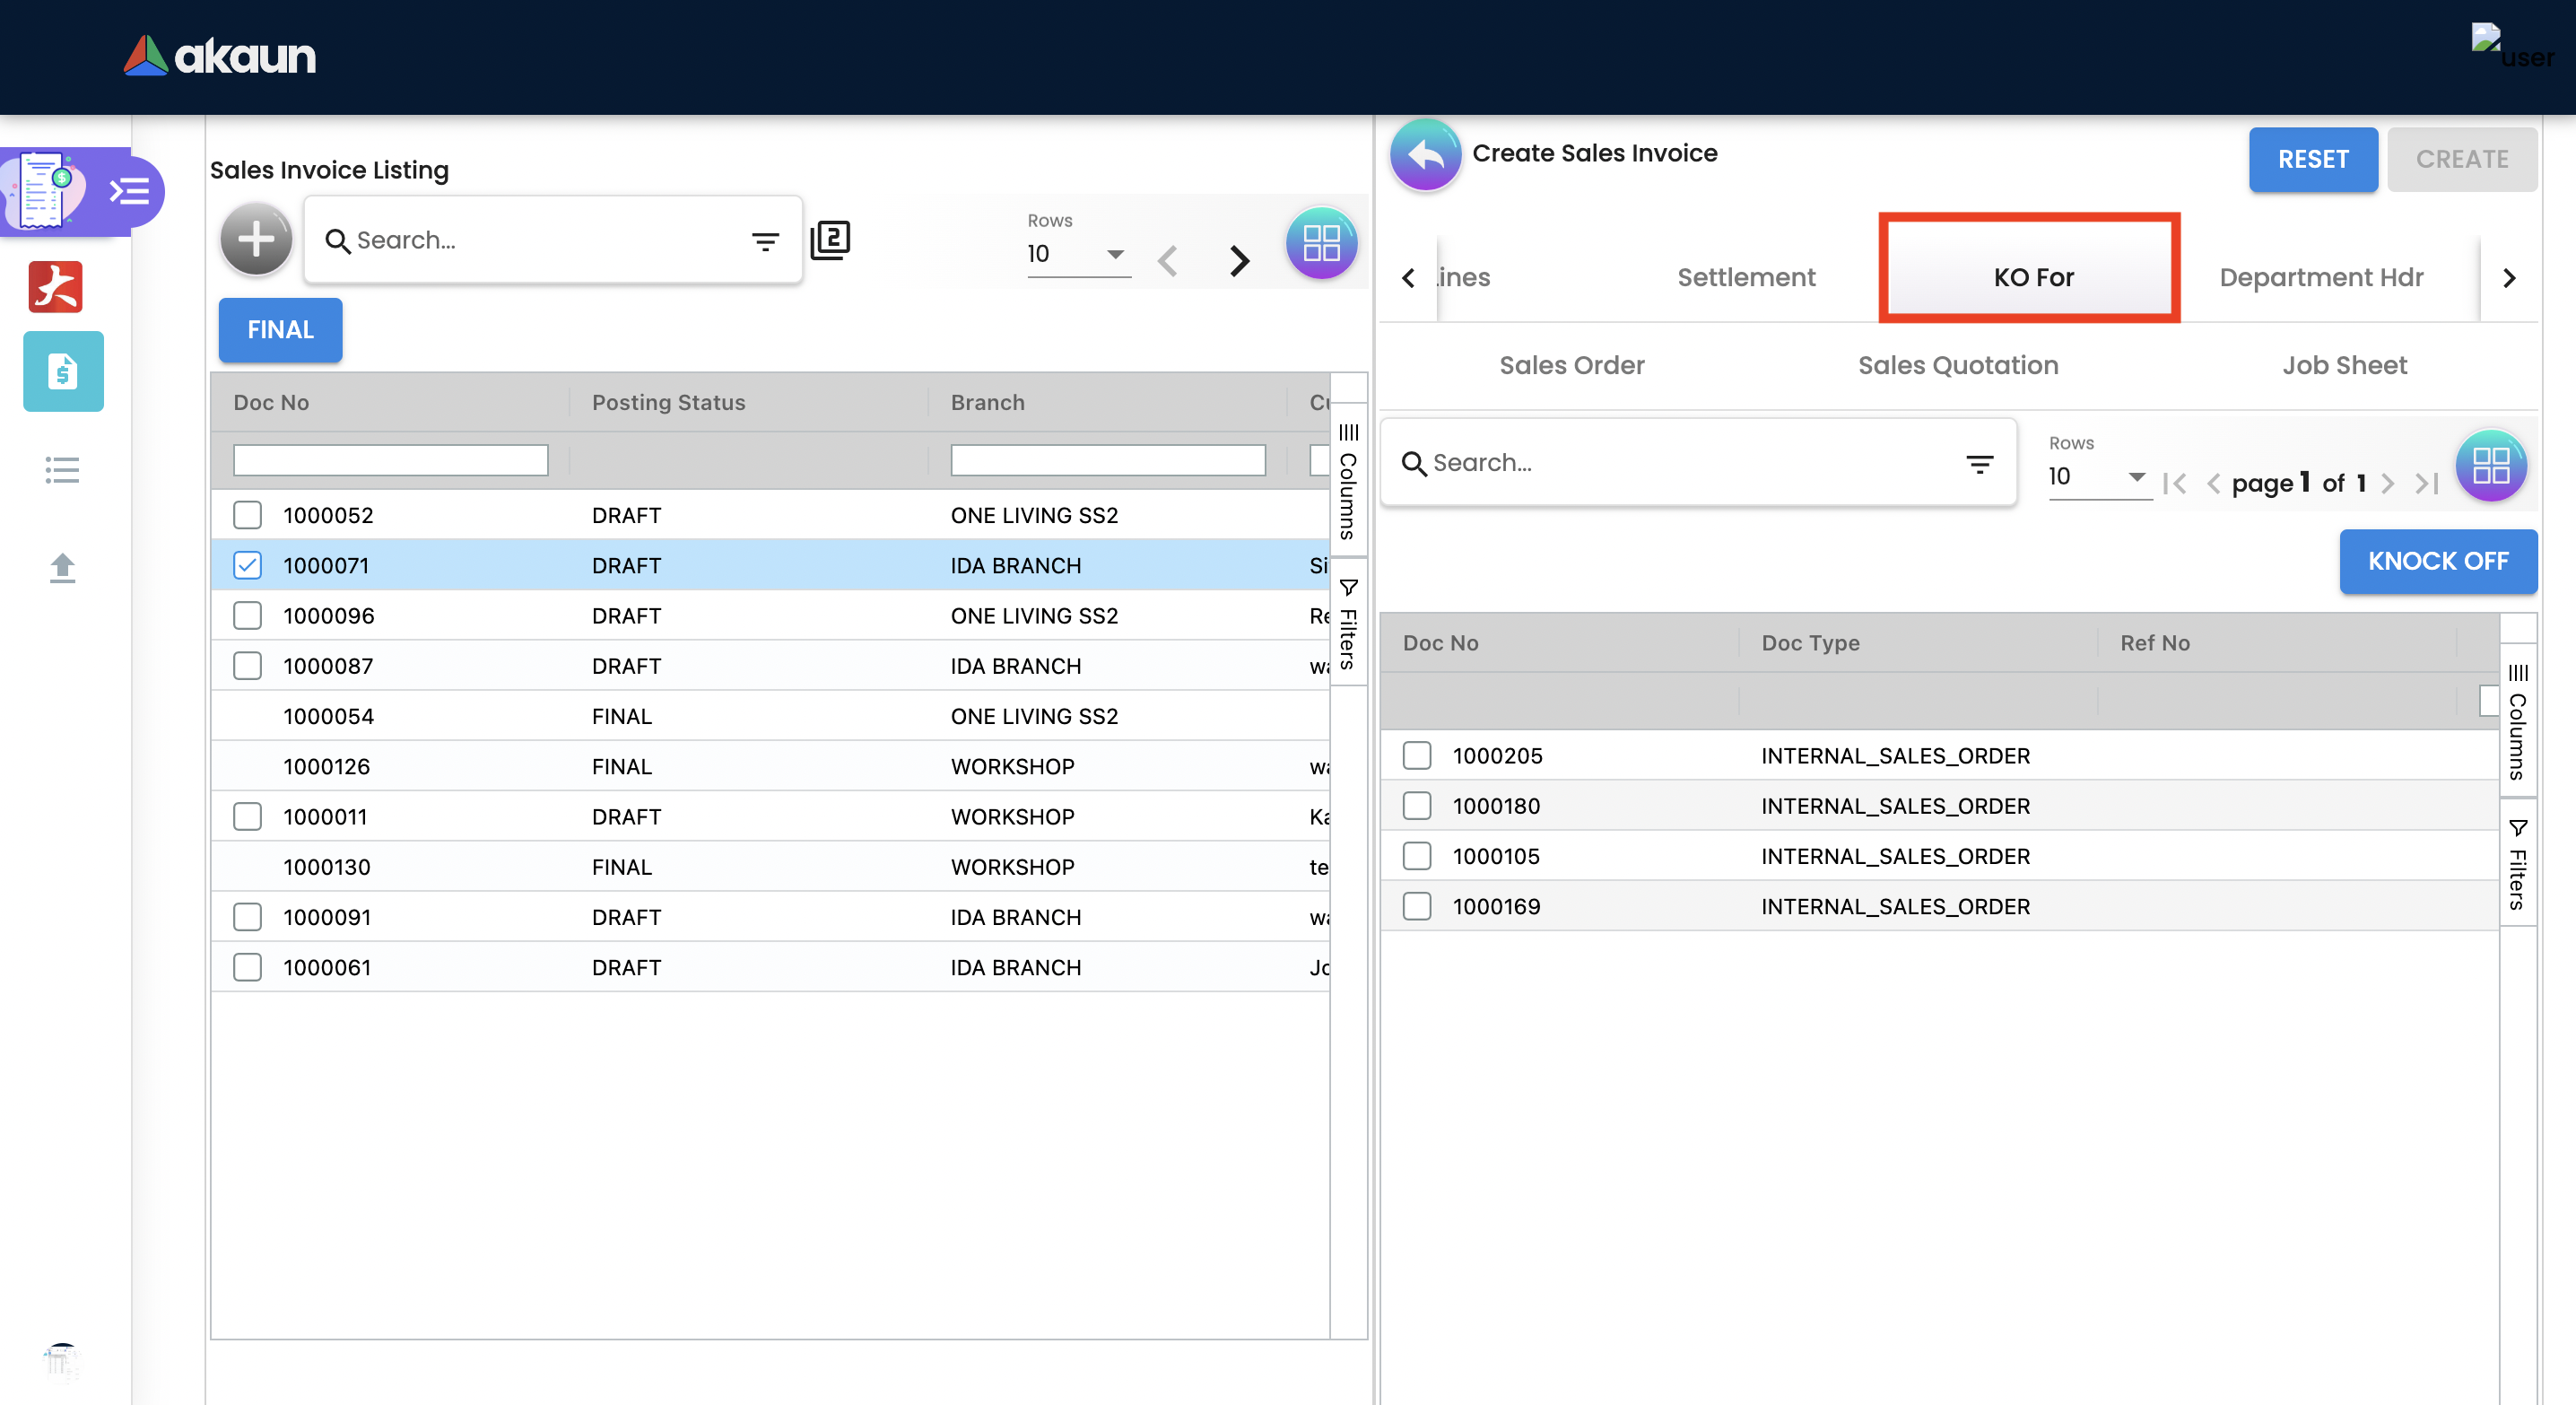
Task: Click the gray plus add-invoice icon
Action: 256,240
